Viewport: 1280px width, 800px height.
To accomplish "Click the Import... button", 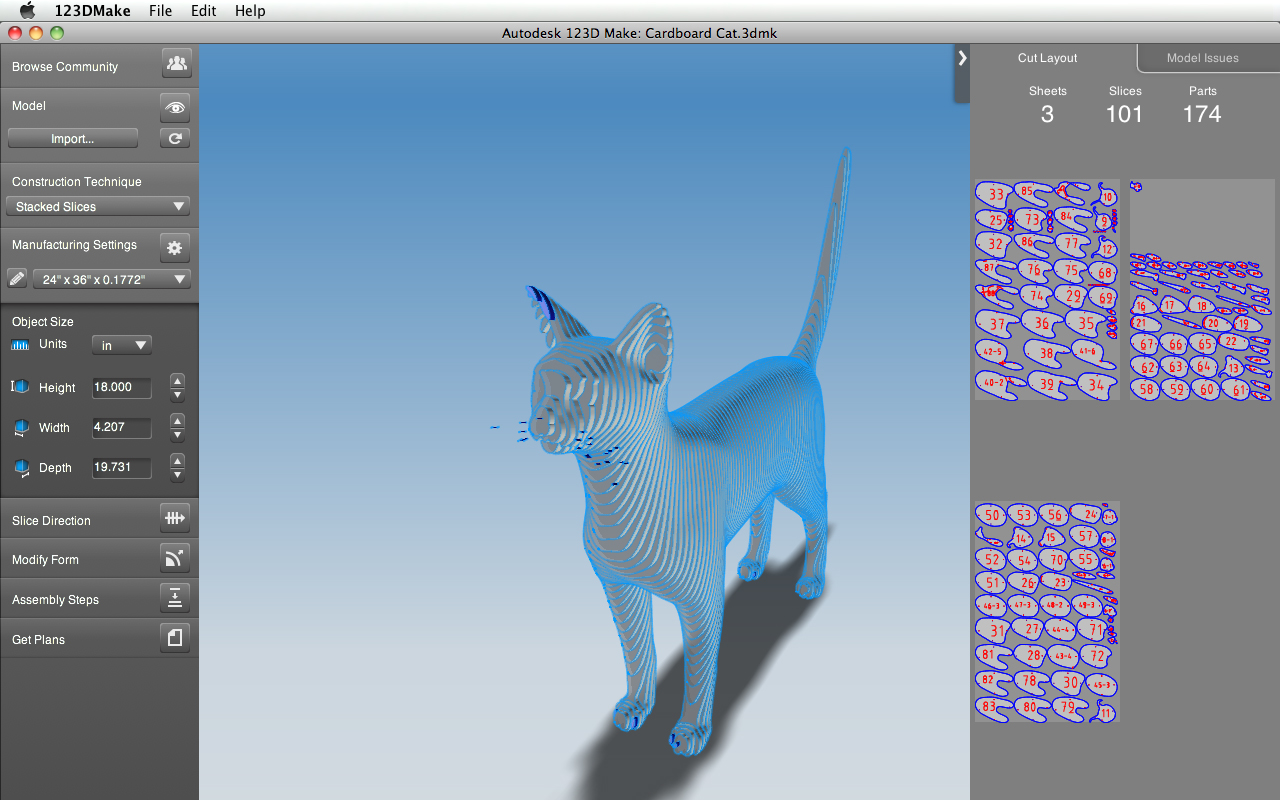I will tap(73, 139).
